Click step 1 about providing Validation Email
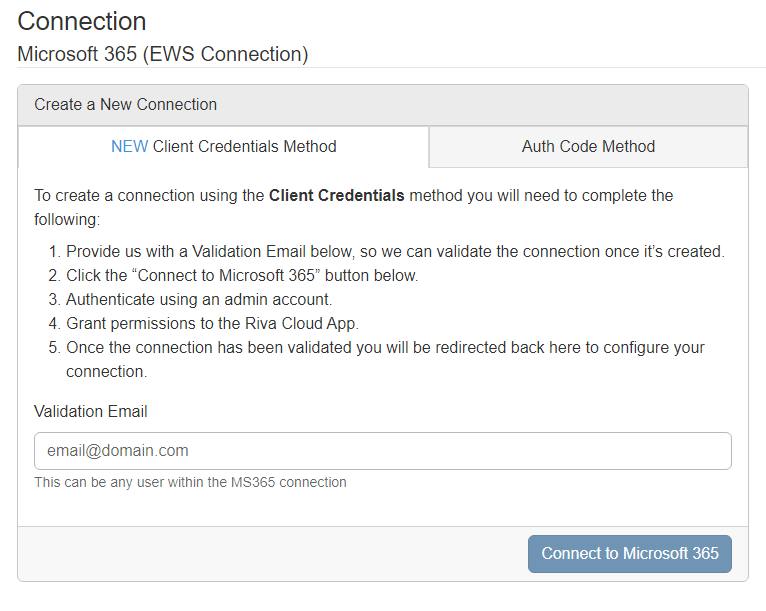 395,251
